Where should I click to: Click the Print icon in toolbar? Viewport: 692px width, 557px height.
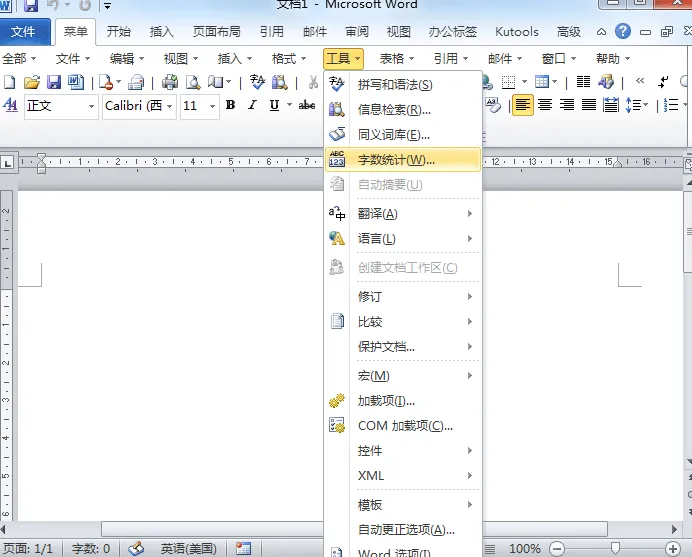169,82
